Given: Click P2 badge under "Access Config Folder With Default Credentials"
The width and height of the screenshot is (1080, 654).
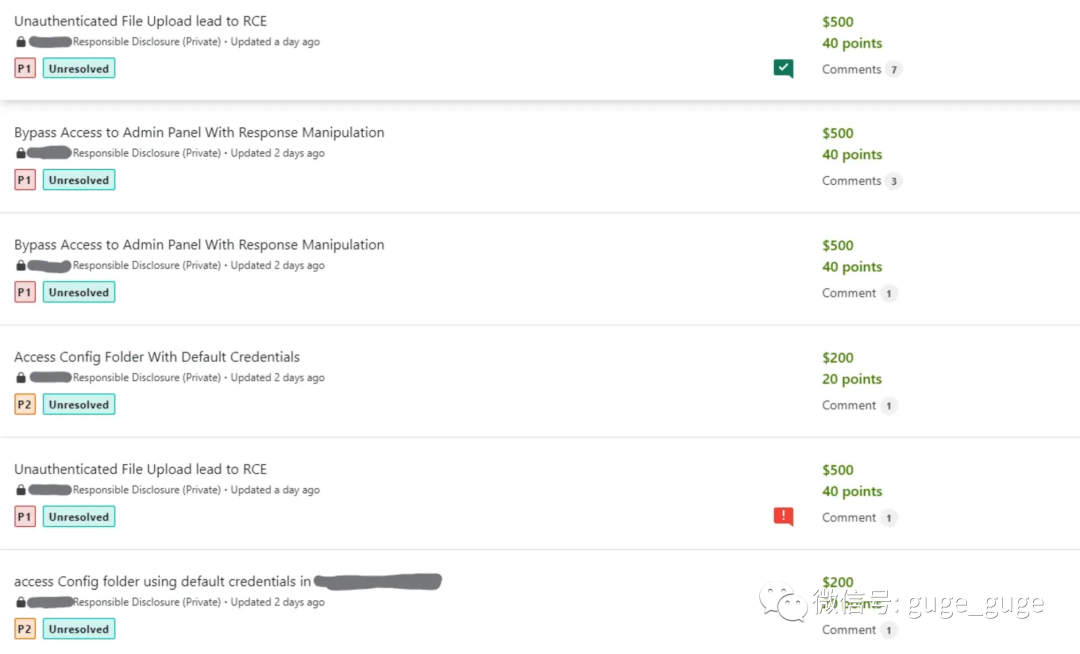Looking at the screenshot, I should tap(25, 405).
